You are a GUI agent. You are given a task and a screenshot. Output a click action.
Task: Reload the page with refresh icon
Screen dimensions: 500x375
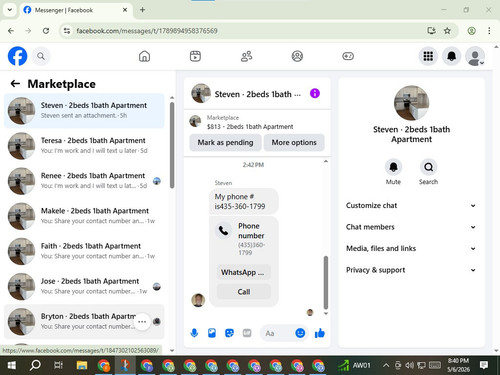click(46, 31)
